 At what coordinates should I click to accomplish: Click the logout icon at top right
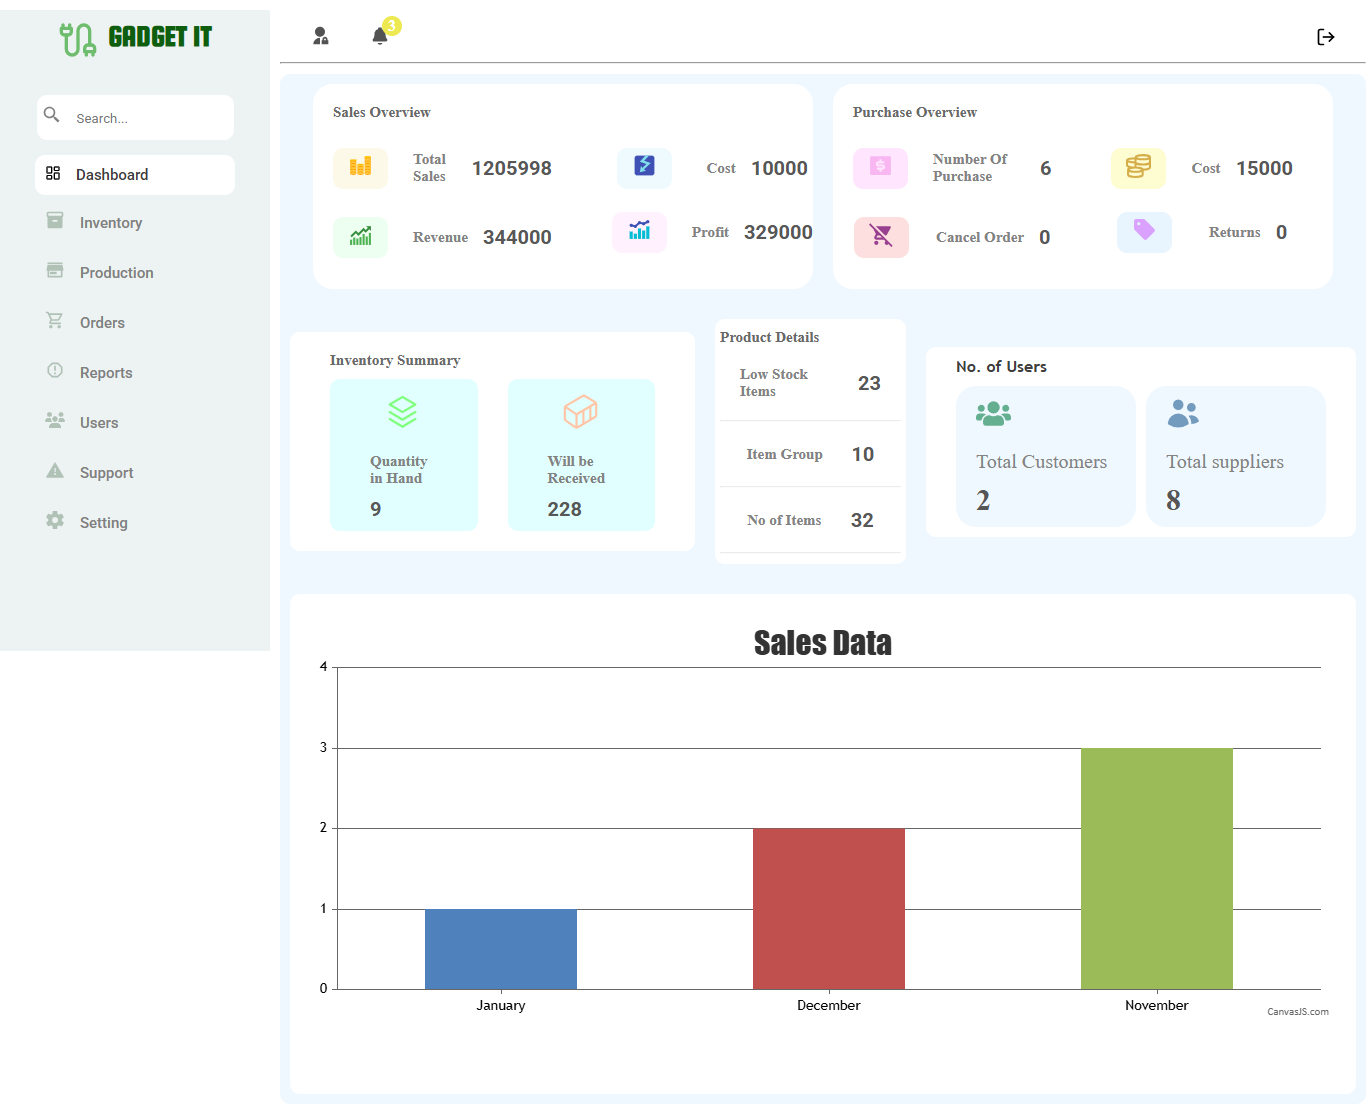point(1326,36)
